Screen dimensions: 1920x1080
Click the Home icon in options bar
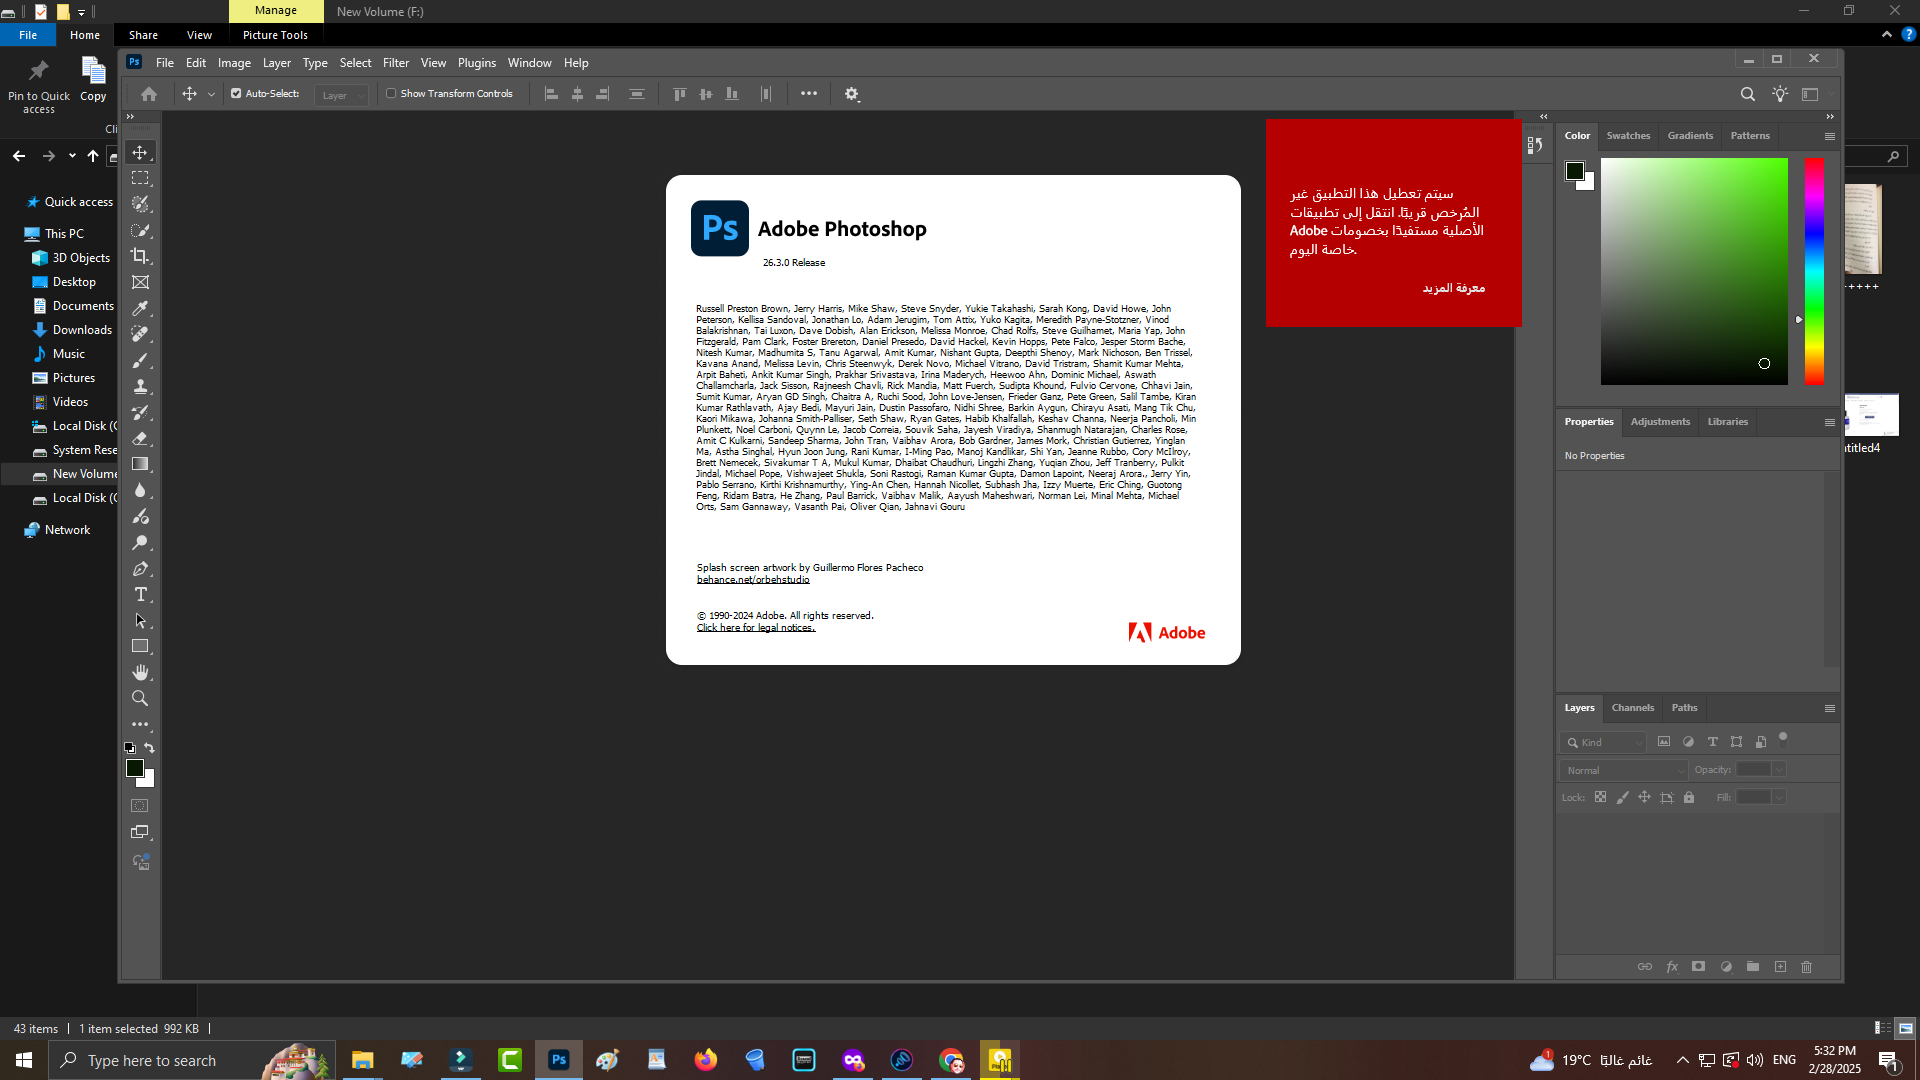click(149, 94)
